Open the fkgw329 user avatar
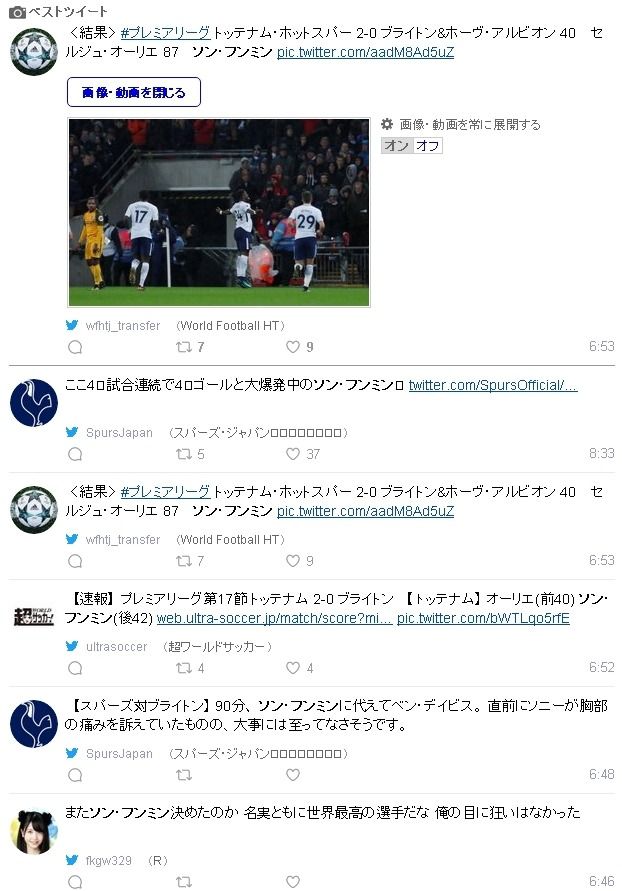The width and height of the screenshot is (622, 891). (x=34, y=831)
